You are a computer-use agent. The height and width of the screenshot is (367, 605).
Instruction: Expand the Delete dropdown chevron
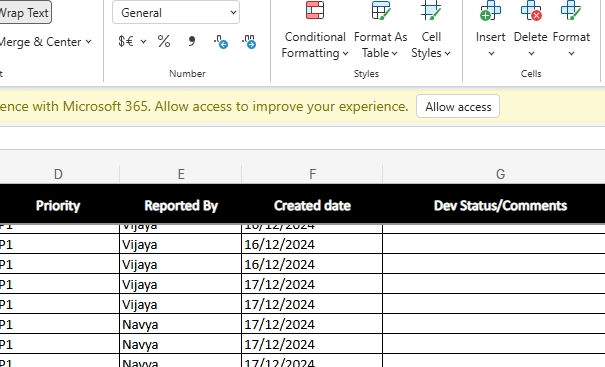[x=531, y=54]
